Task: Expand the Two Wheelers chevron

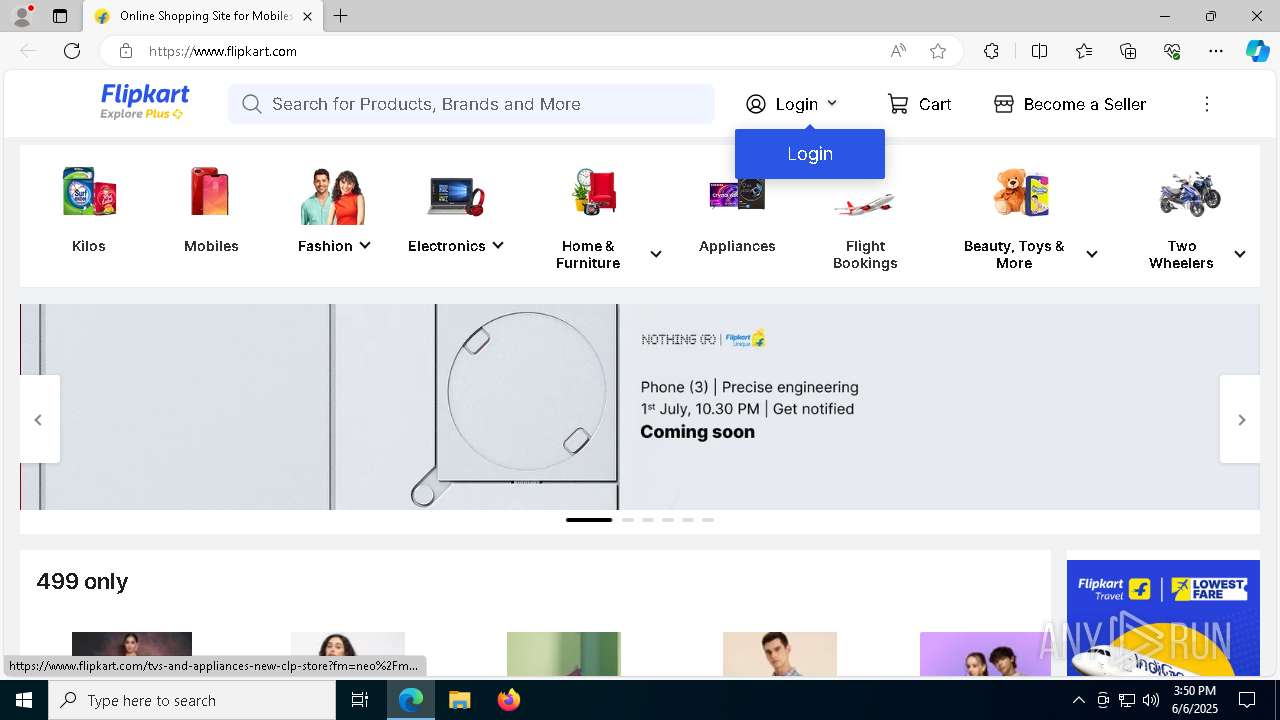Action: click(1240, 254)
